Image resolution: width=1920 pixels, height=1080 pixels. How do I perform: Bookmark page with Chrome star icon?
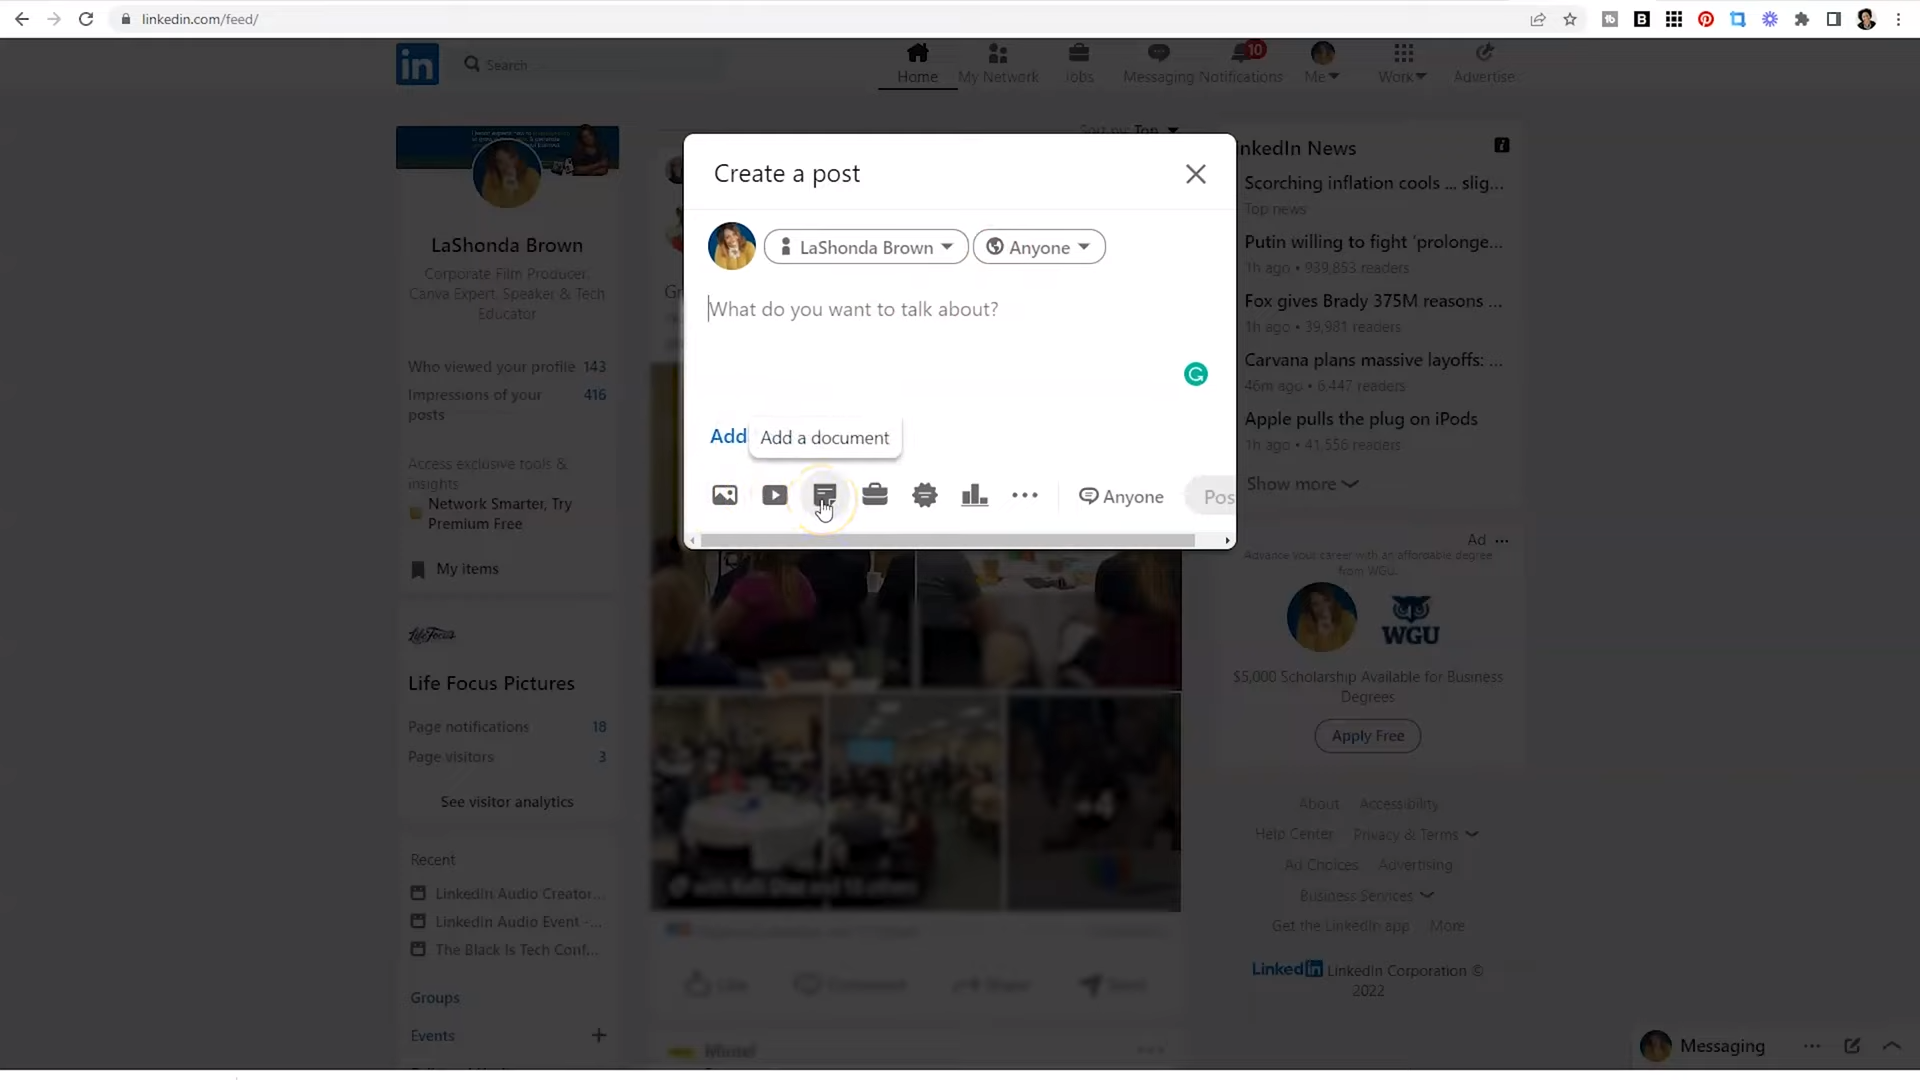(1570, 19)
